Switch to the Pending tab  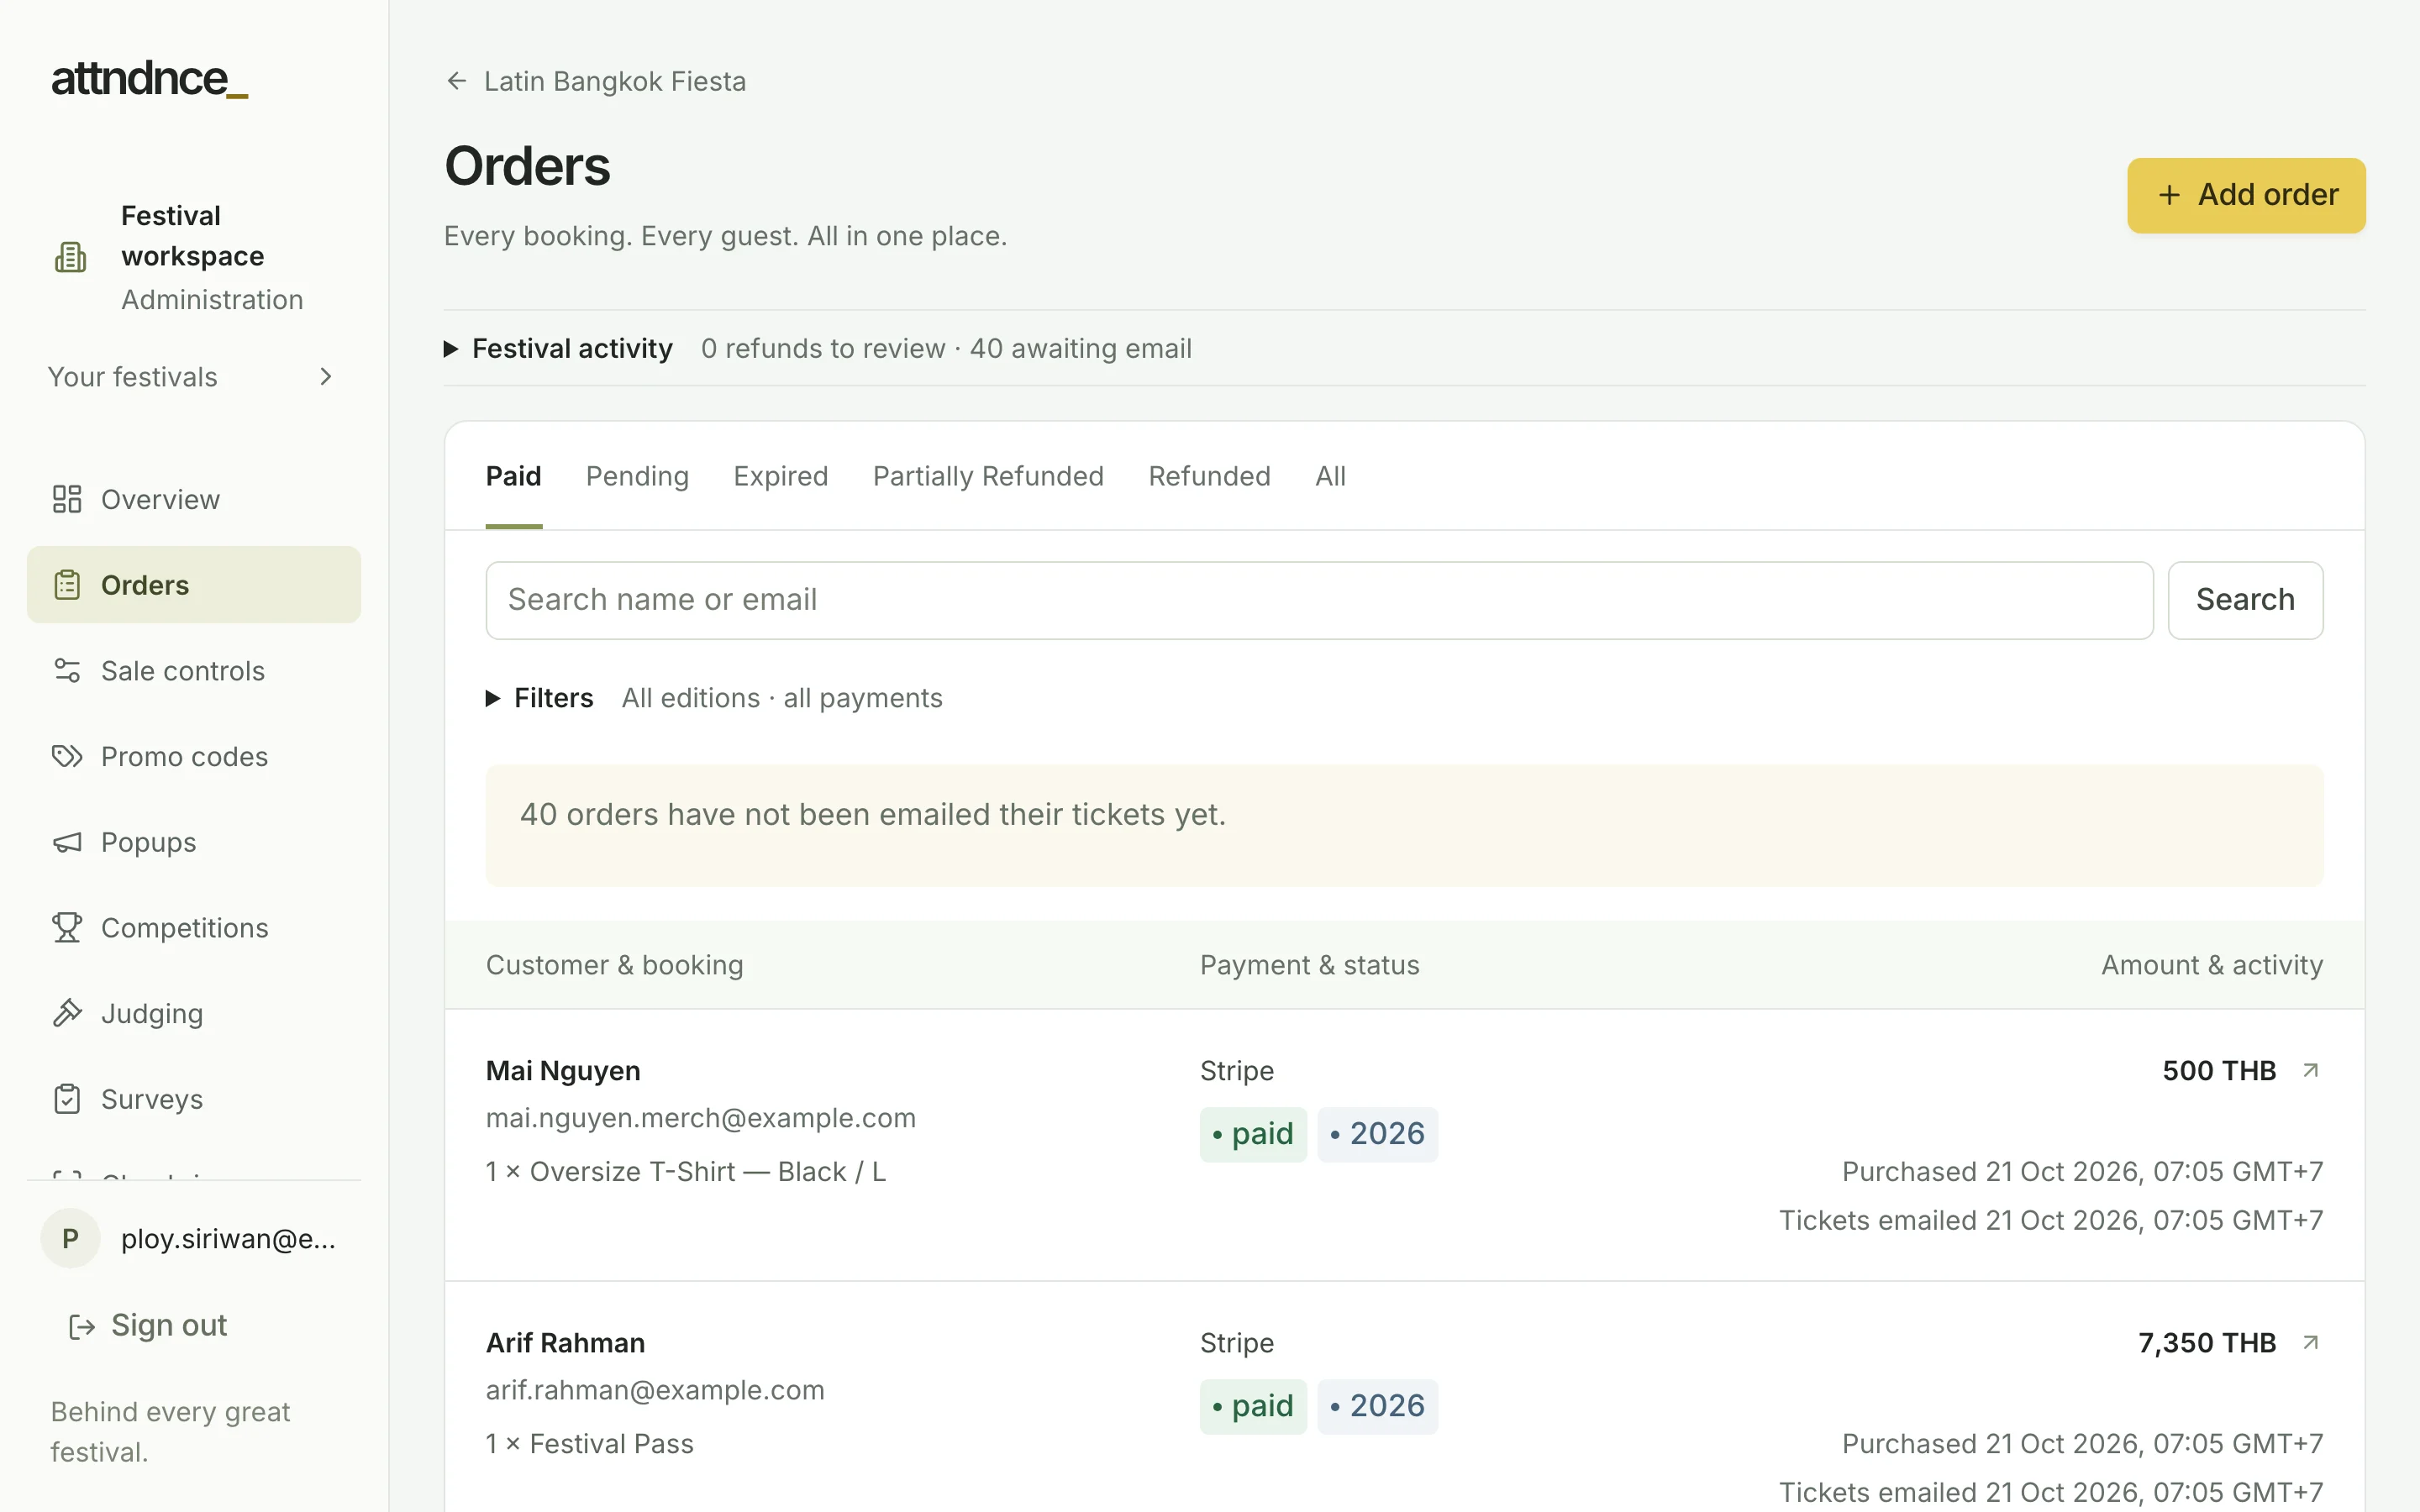637,477
